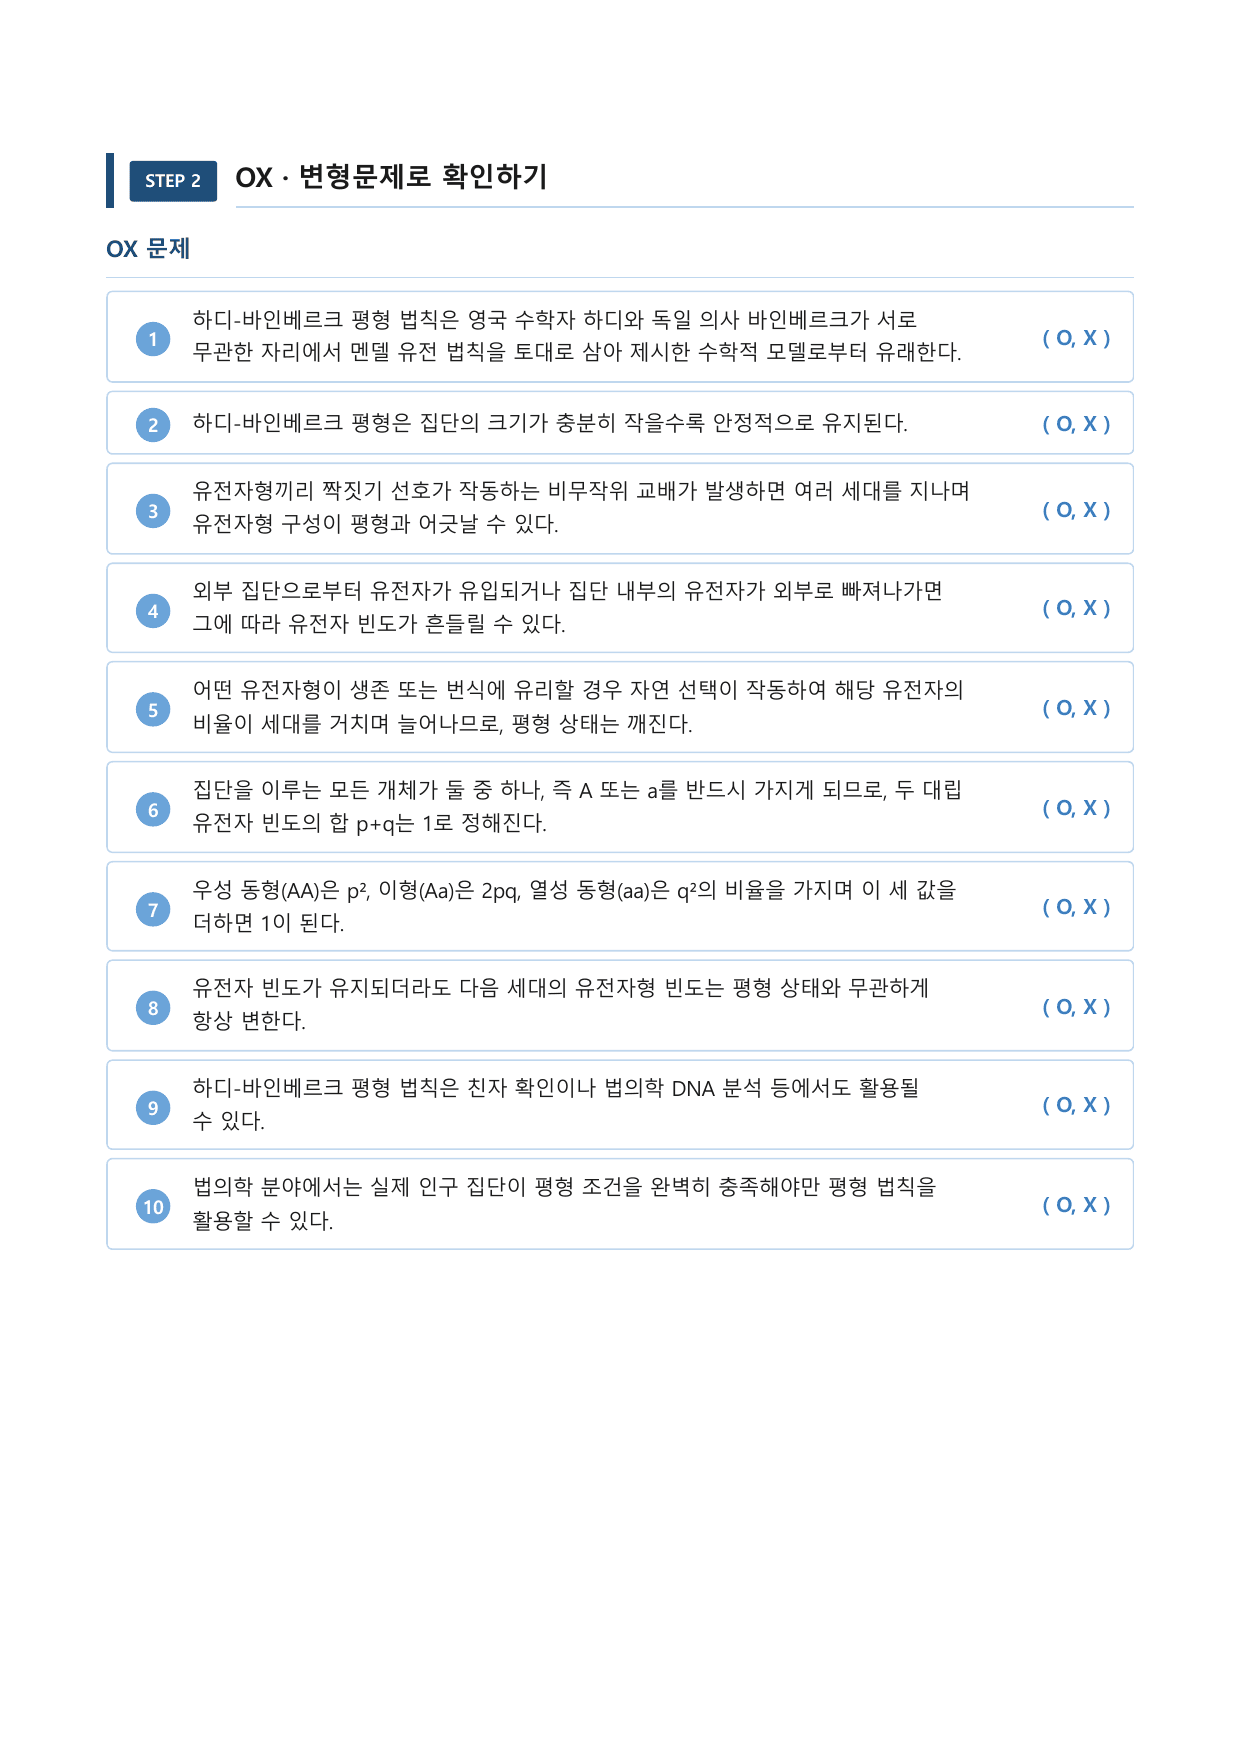This screenshot has height=1754, width=1240.
Task: Click the number 4 circle badge
Action: point(153,610)
